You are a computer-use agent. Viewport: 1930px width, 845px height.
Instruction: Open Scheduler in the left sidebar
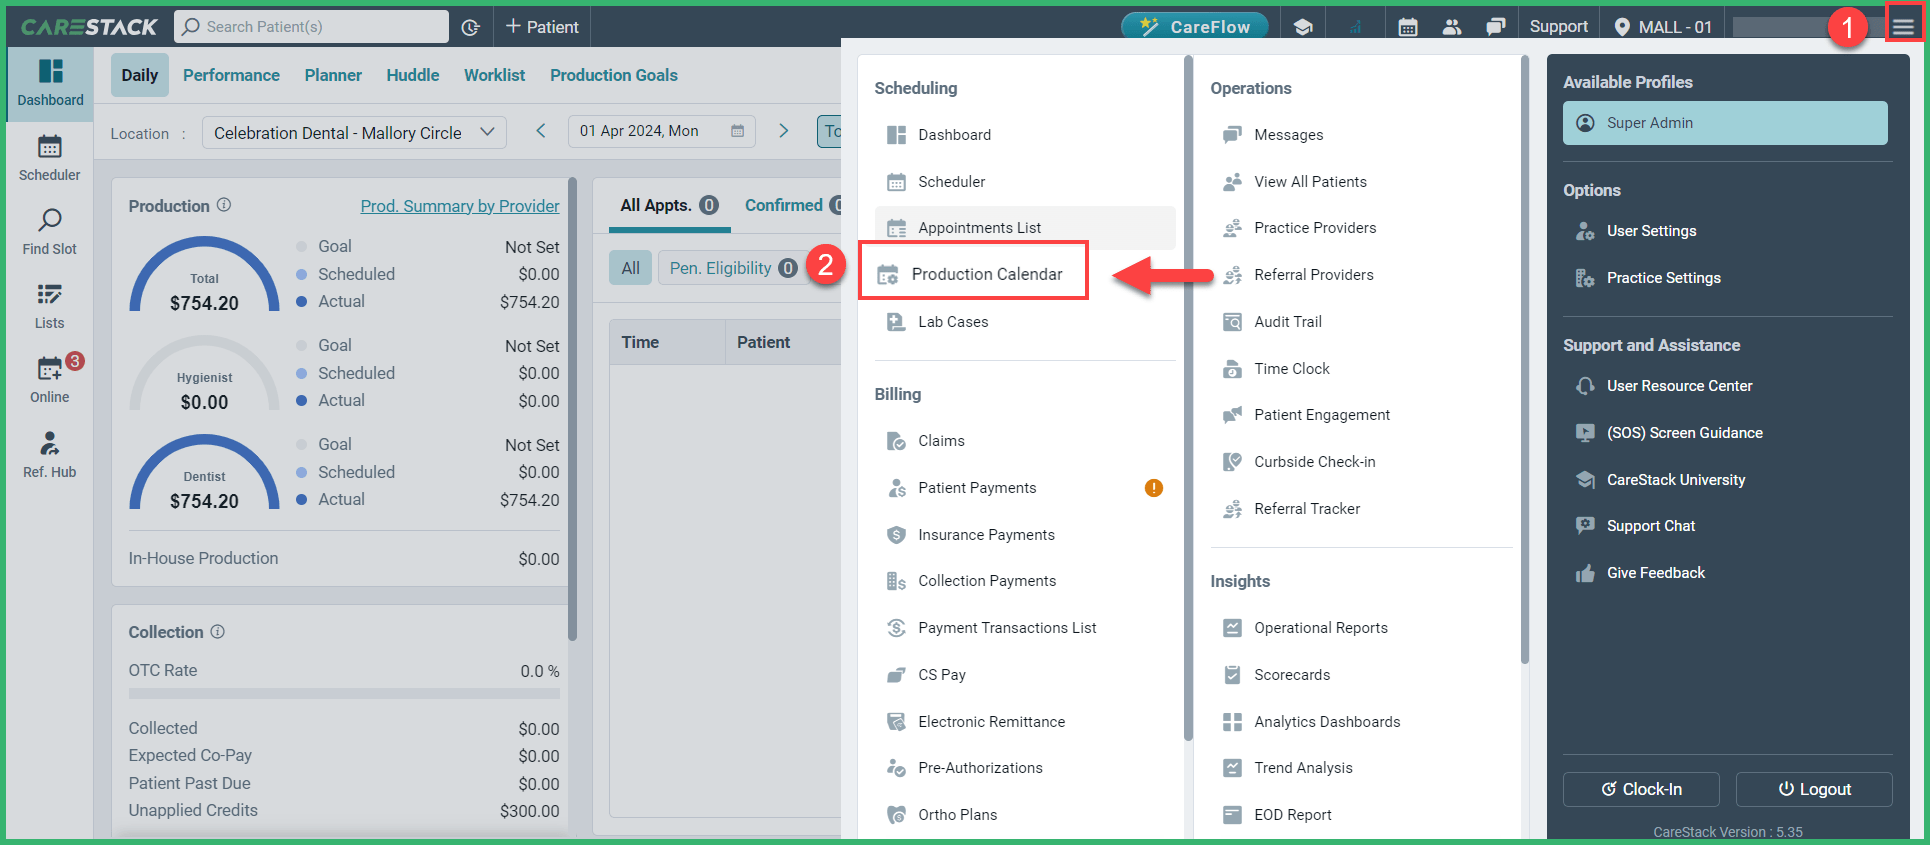coord(50,158)
